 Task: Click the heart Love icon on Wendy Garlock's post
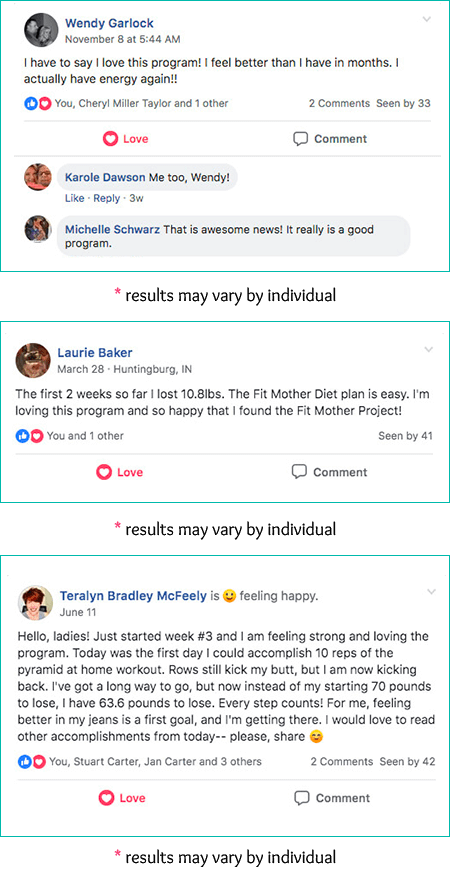[x=110, y=139]
